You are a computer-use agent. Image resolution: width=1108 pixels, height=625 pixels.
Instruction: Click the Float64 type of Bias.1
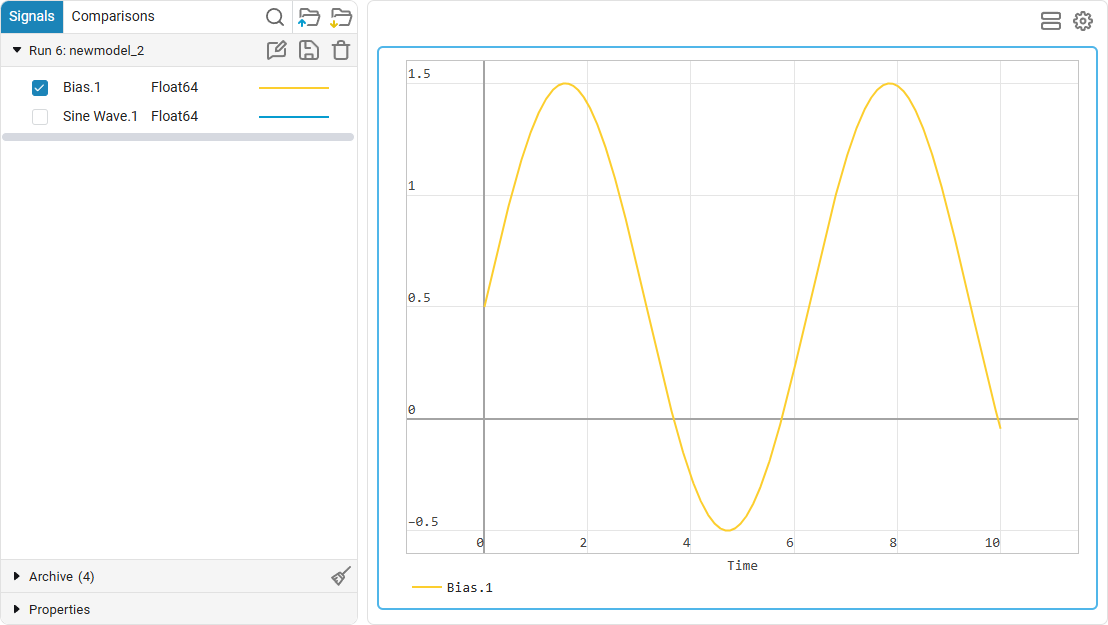175,88
